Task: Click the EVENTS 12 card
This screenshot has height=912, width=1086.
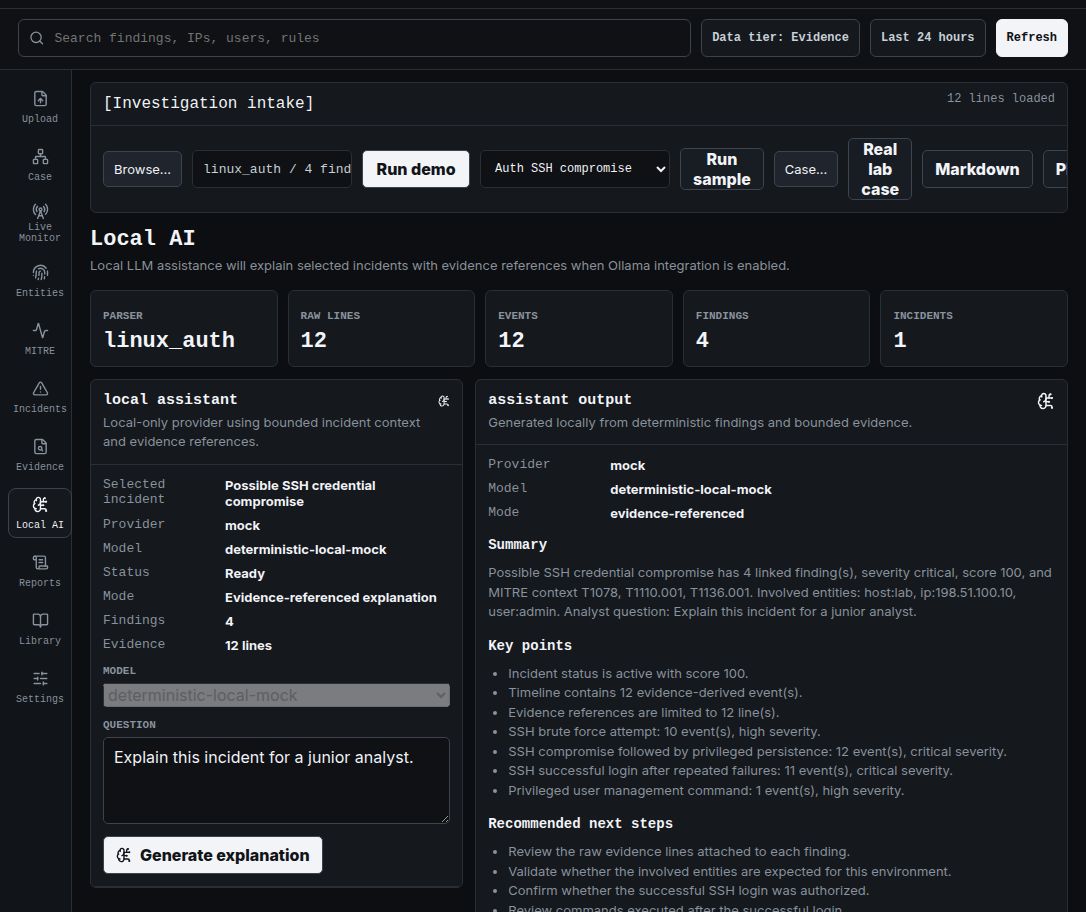Action: 579,328
